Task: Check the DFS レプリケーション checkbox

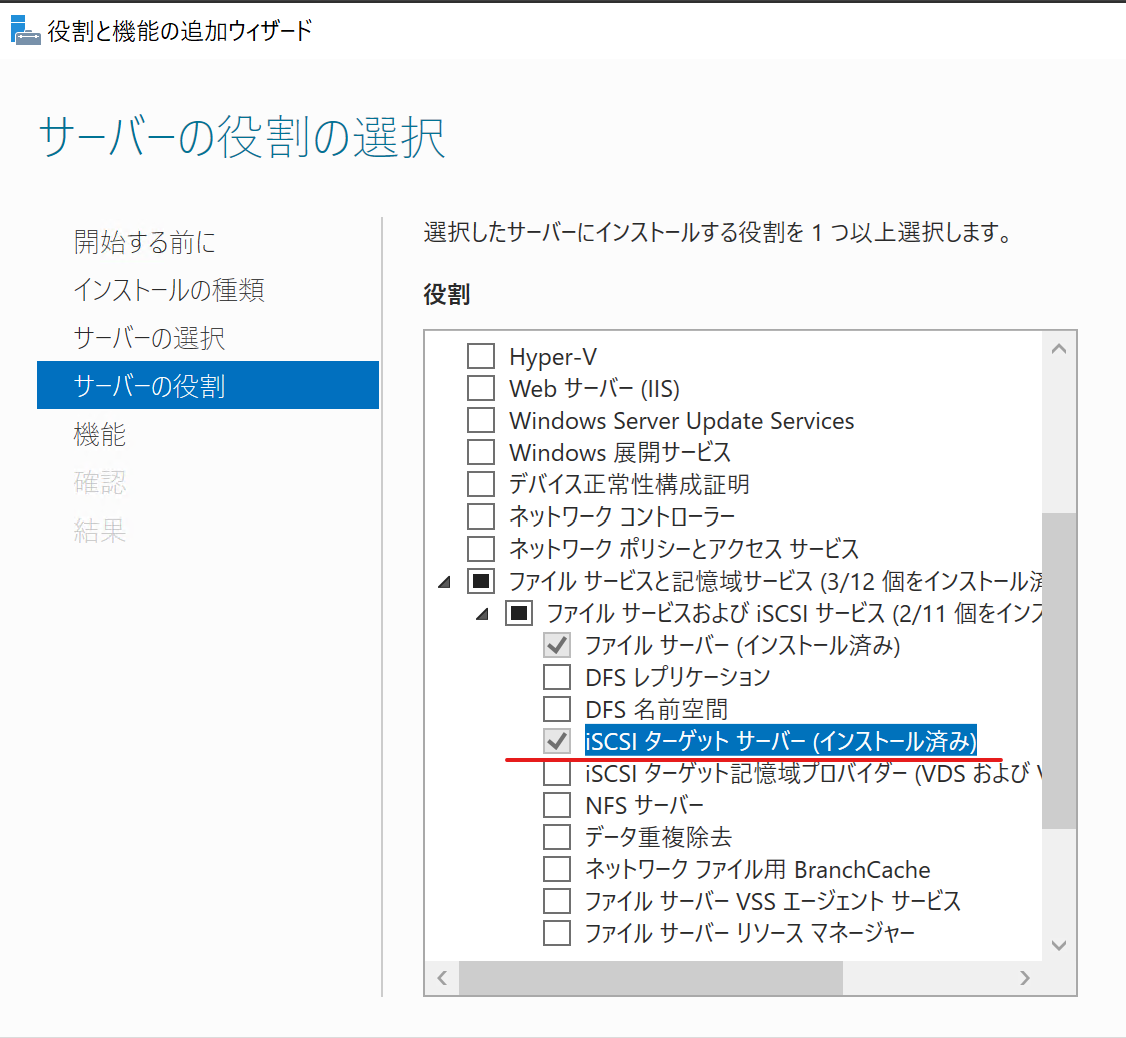Action: (557, 677)
